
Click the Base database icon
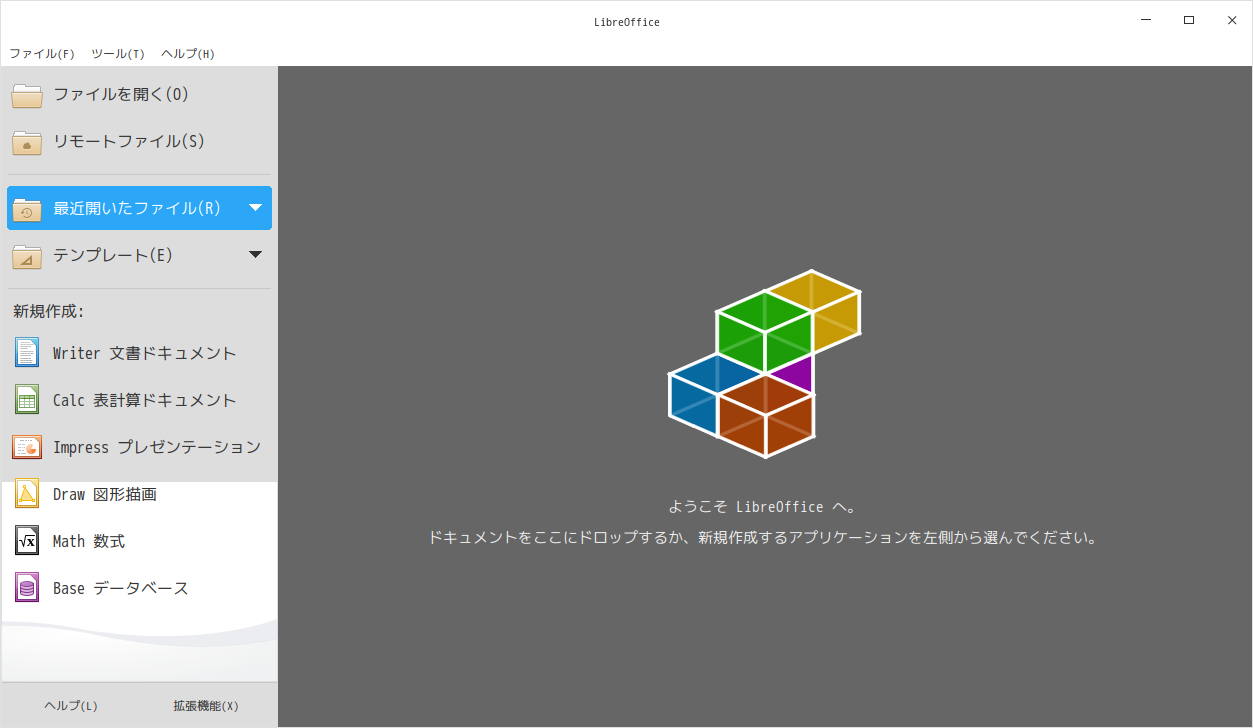(27, 587)
